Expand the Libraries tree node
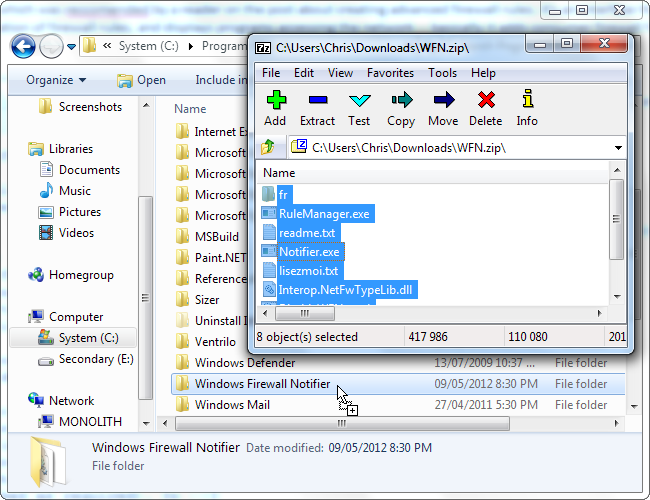Screen dimensions: 650x500 click(x=21, y=149)
